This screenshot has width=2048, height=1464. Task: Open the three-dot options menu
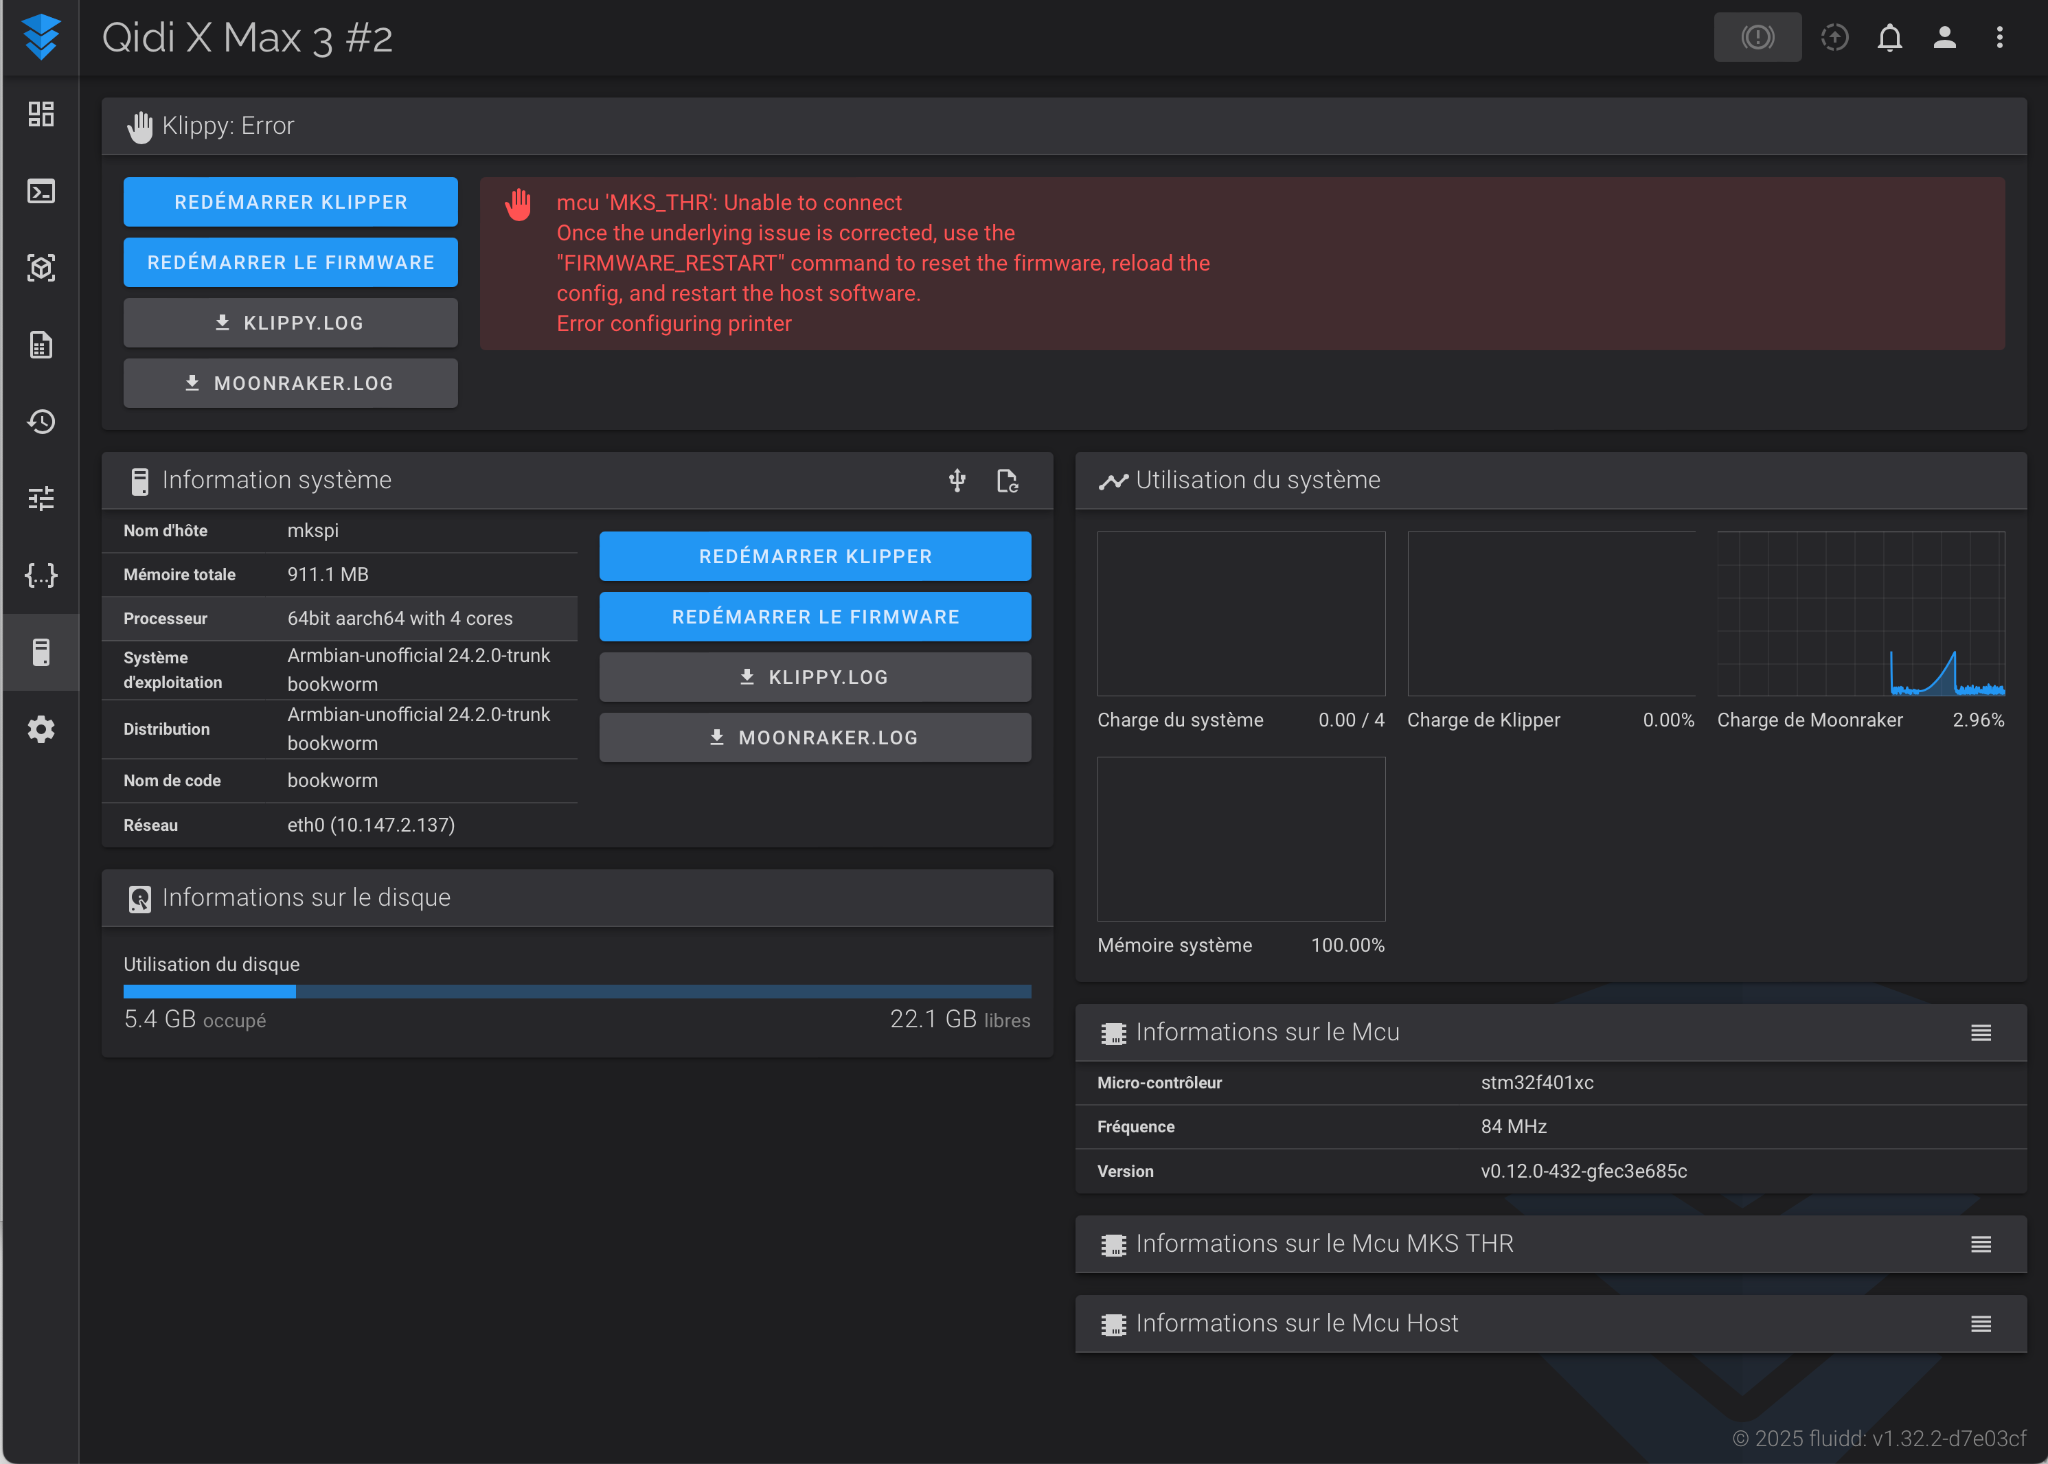1999,38
